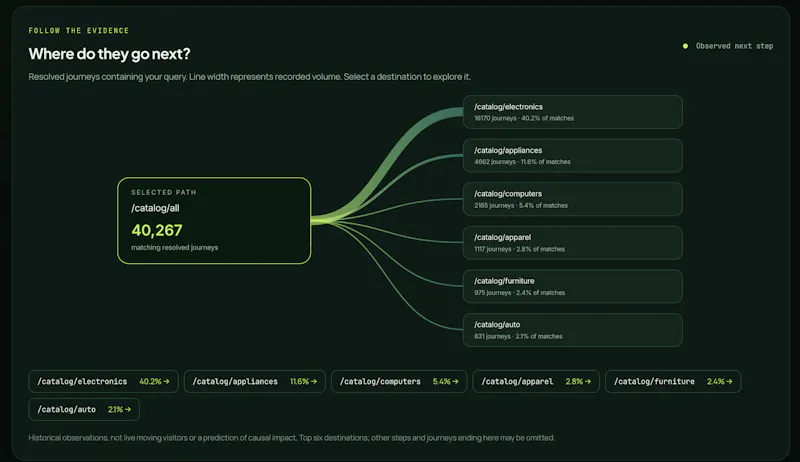800x462 pixels.
Task: Click the selected path /catalog/all box
Action: coord(214,221)
